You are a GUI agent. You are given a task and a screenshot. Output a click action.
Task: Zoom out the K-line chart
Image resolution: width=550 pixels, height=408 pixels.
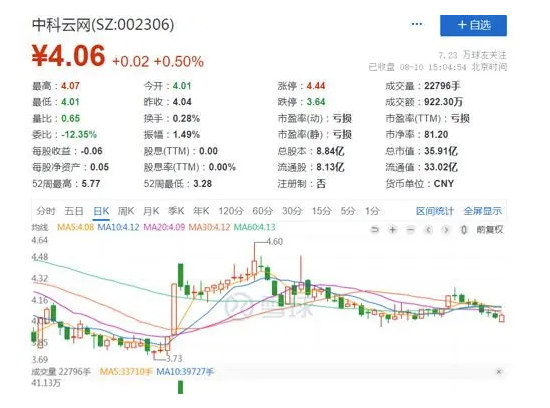click(410, 230)
